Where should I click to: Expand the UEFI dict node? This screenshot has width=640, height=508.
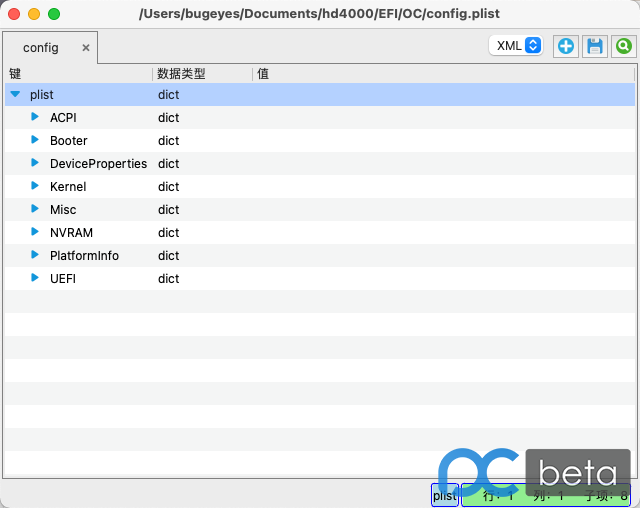(35, 278)
